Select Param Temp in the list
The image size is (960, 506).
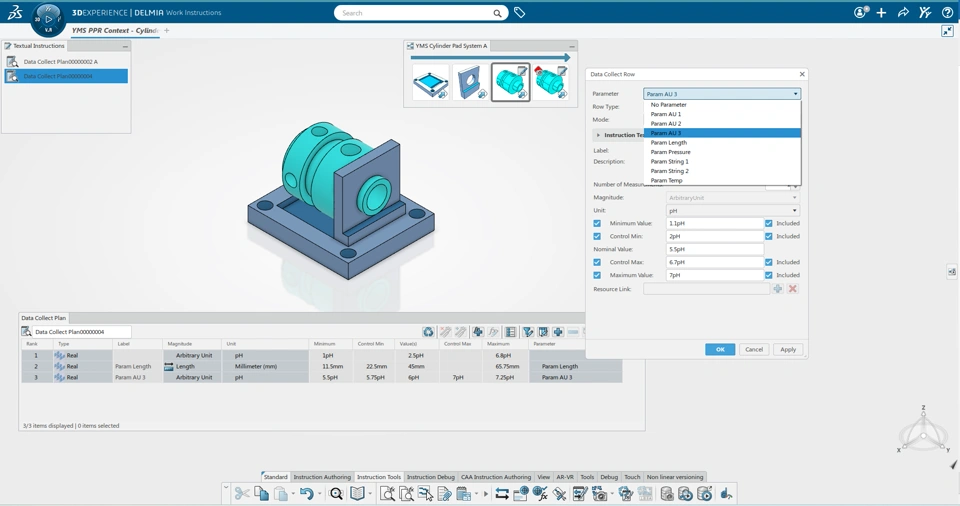click(x=722, y=181)
